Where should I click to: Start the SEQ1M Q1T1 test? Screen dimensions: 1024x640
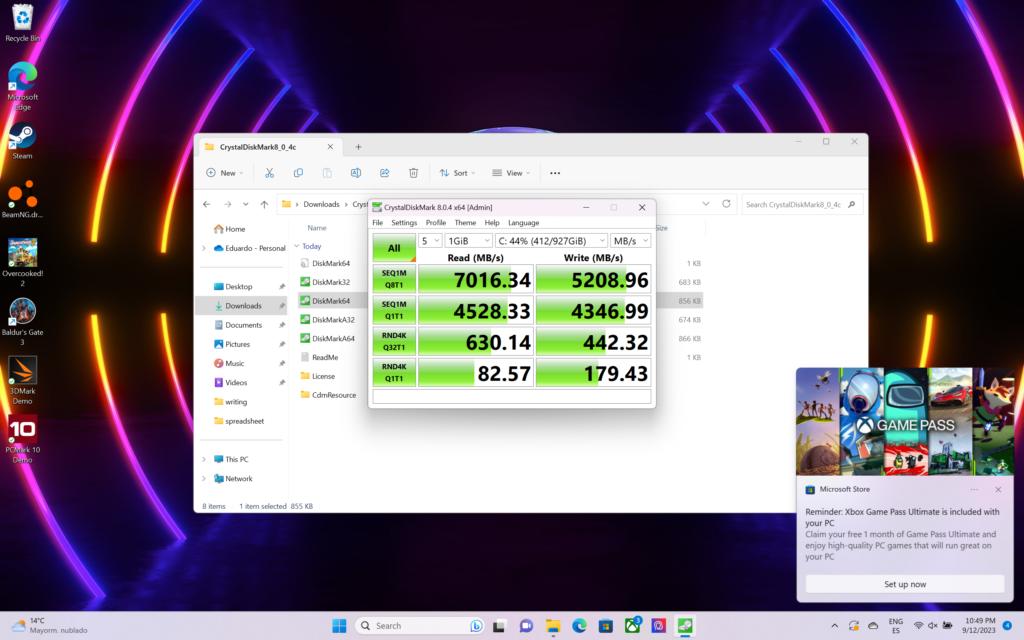[x=394, y=310]
